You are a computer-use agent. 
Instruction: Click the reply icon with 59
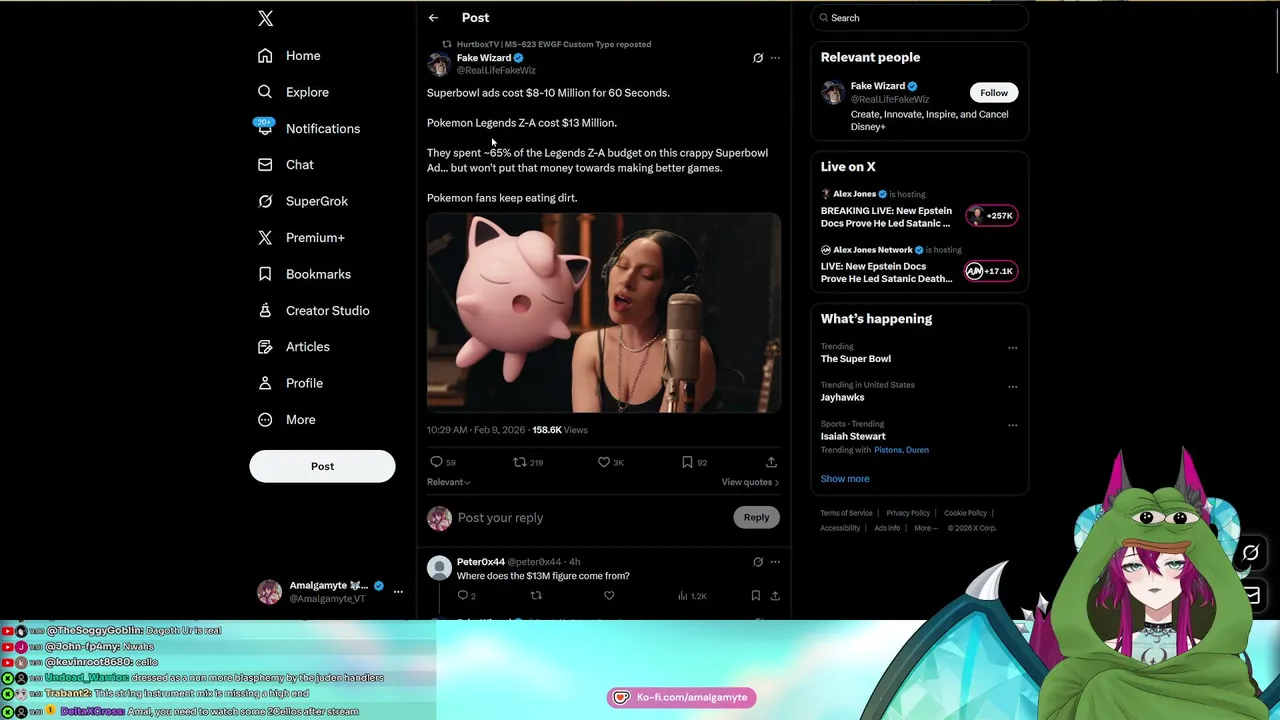pos(436,462)
